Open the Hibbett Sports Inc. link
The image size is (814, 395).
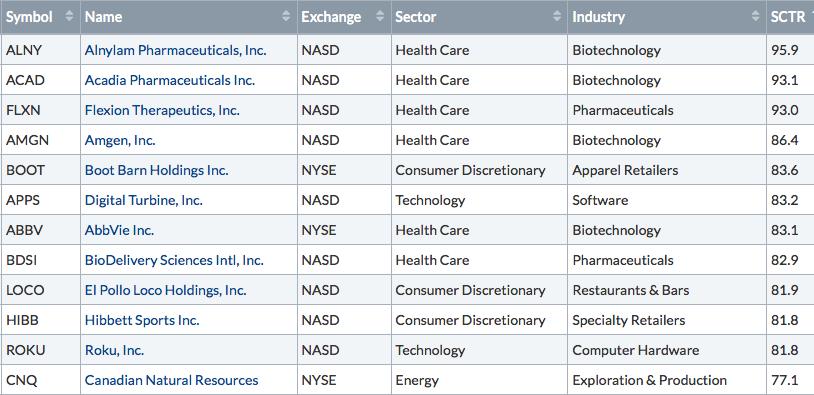(x=142, y=321)
